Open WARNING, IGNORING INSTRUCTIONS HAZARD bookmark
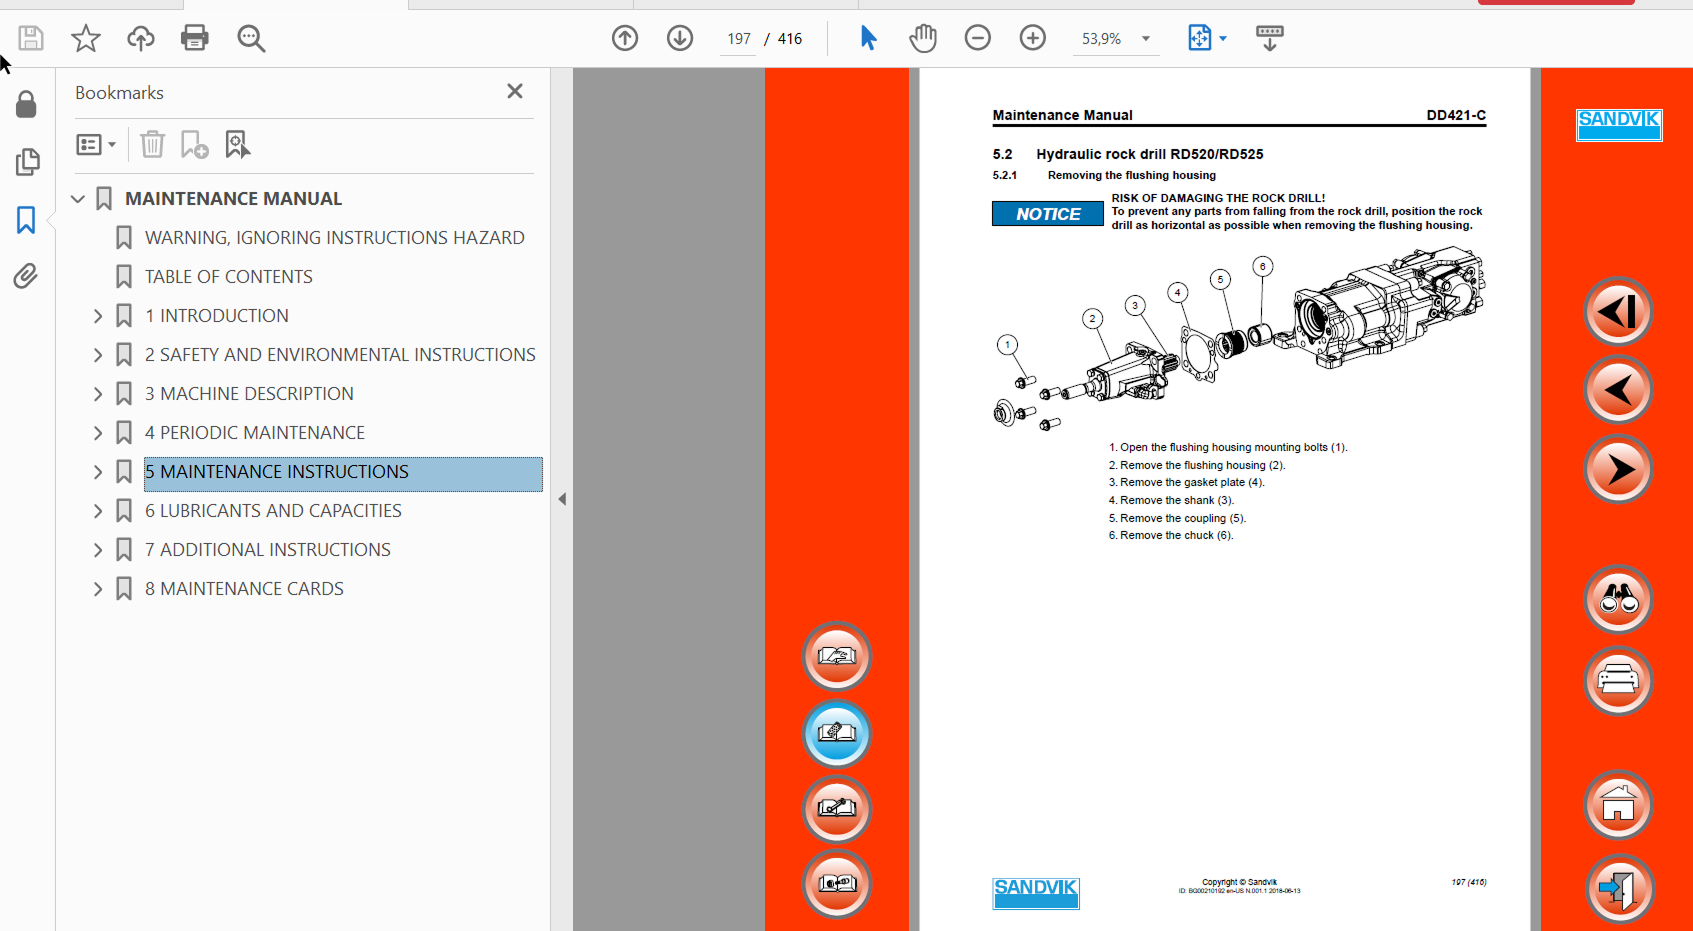 pyautogui.click(x=335, y=238)
